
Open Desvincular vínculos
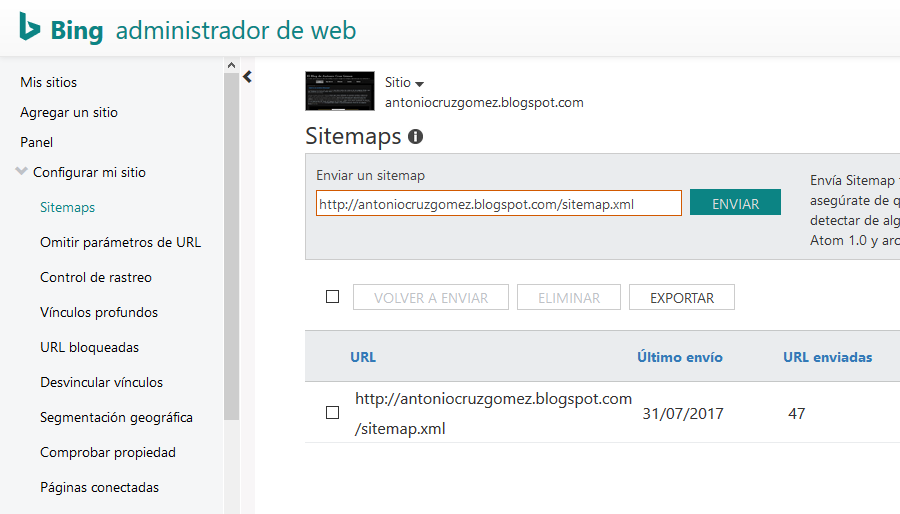pos(102,383)
